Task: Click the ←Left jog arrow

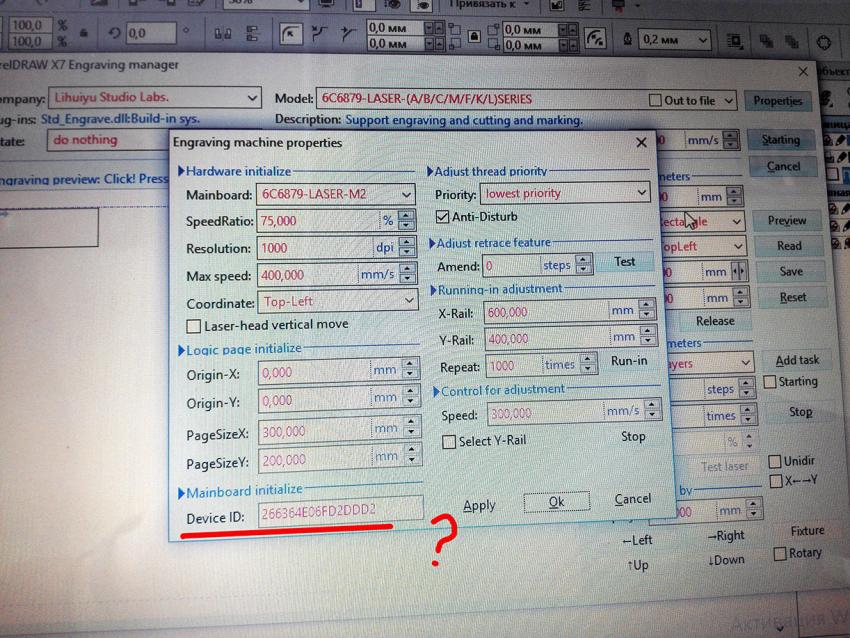Action: point(637,540)
